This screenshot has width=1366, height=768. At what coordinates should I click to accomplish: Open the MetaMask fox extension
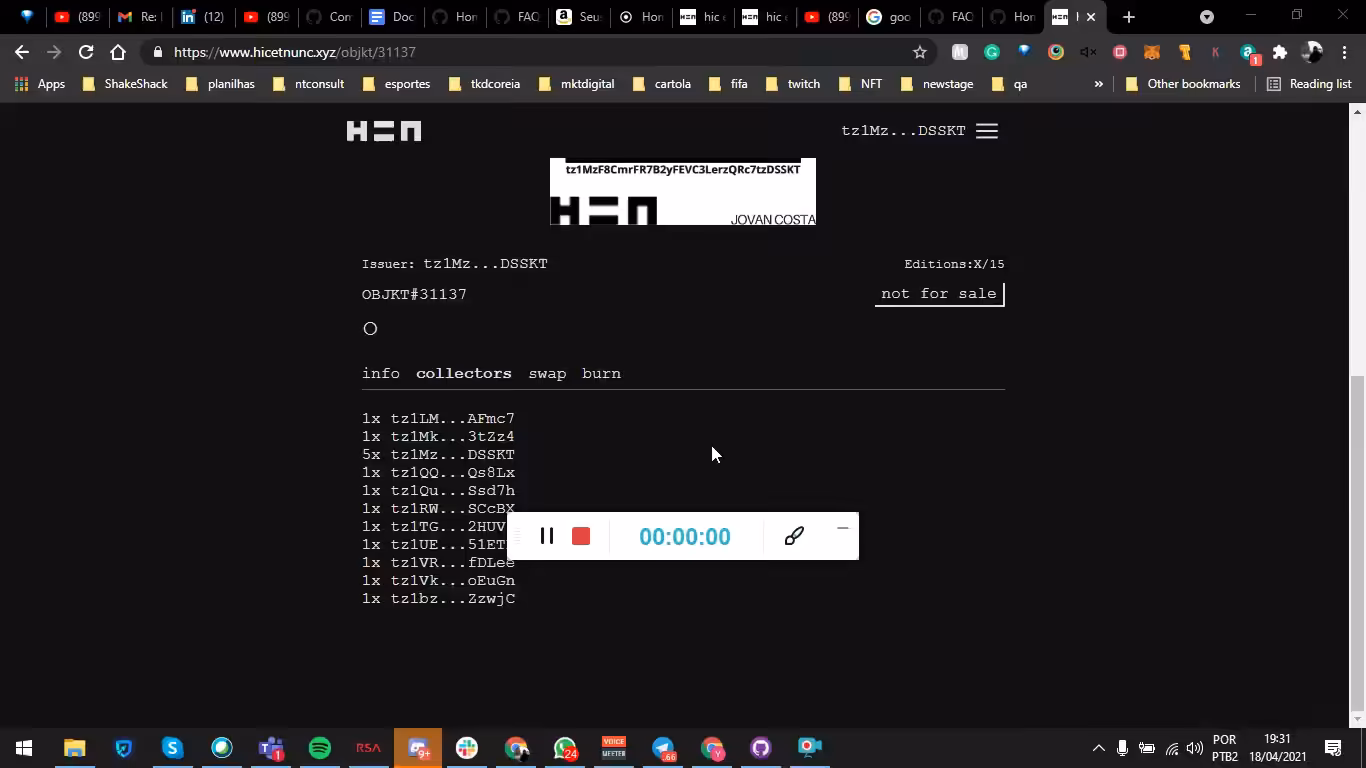click(x=1152, y=52)
